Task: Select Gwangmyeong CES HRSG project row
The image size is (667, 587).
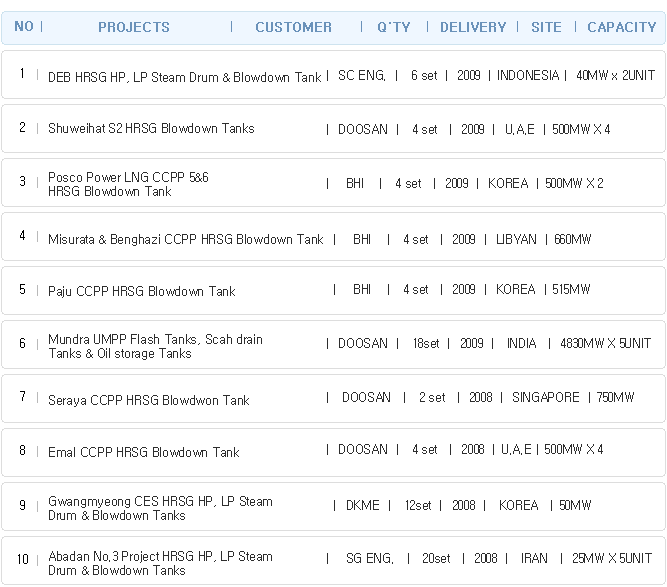Action: [334, 507]
